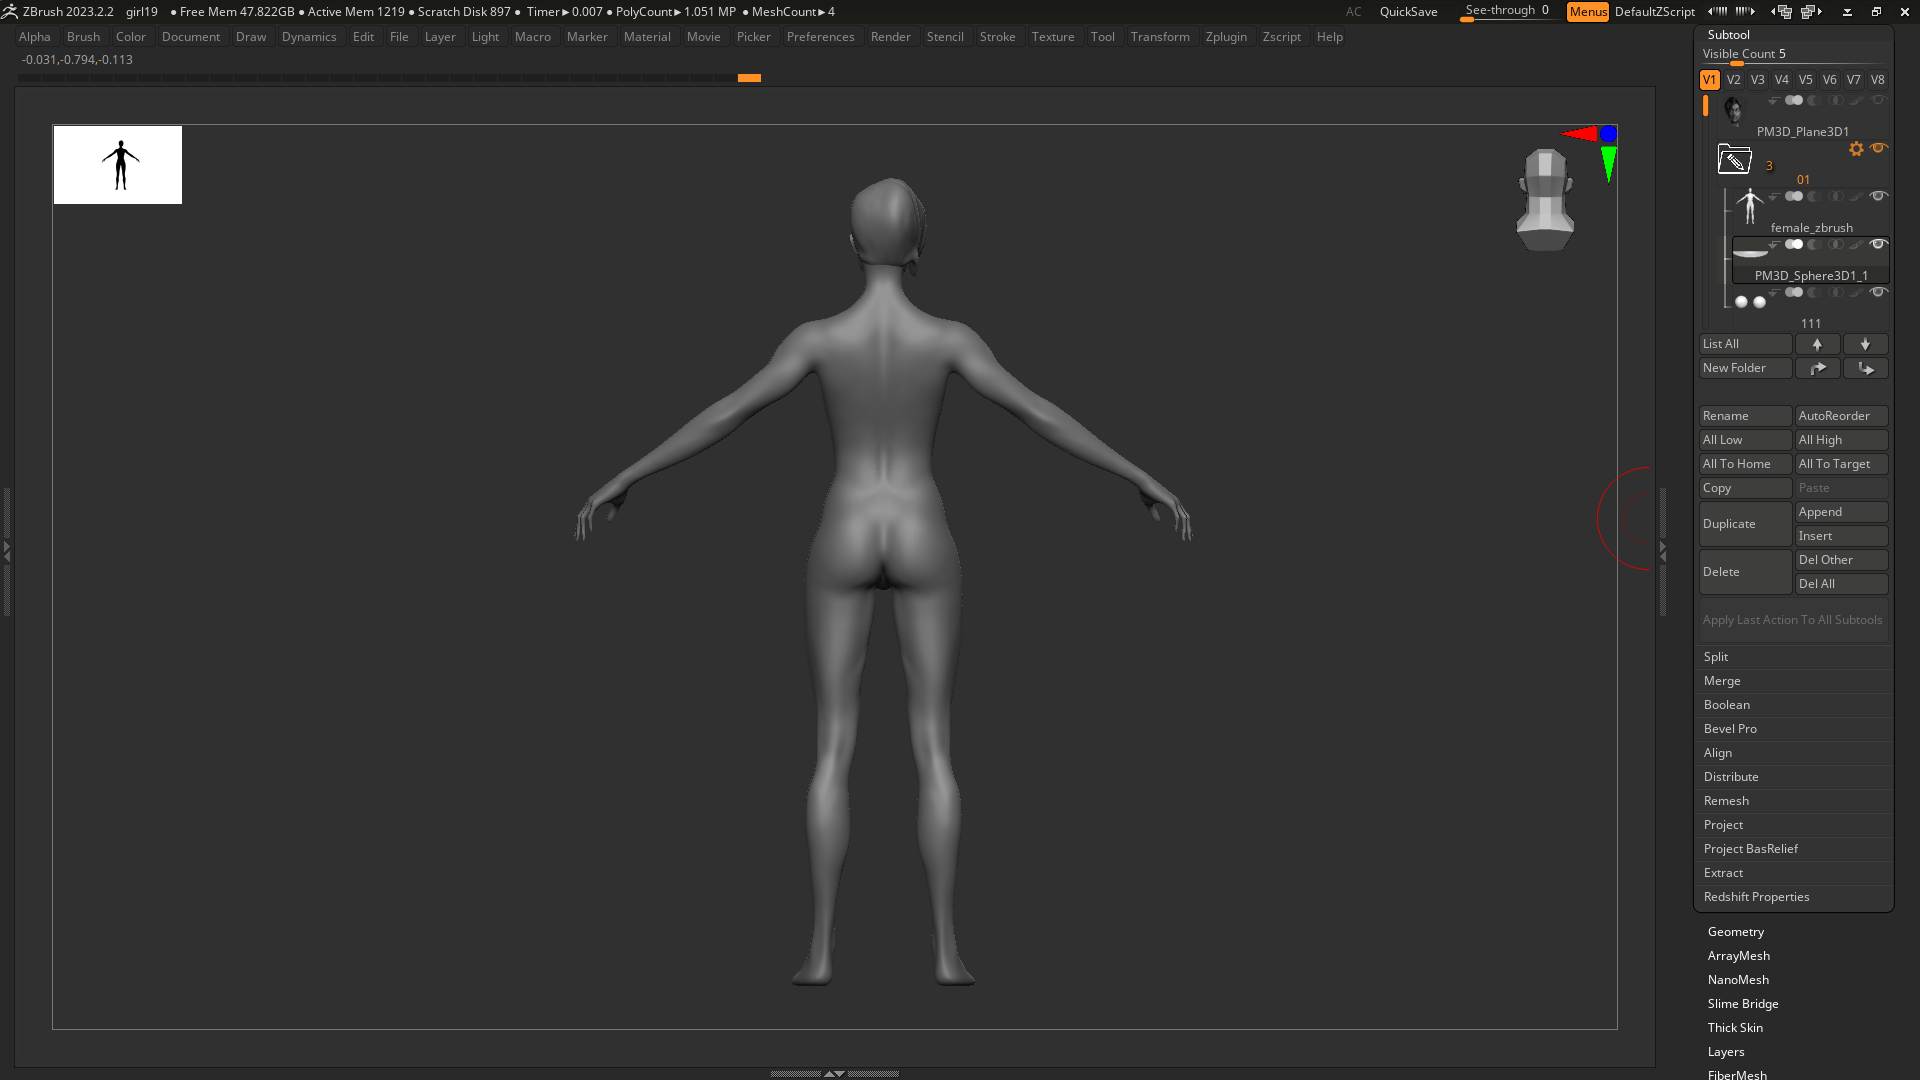Move selected subtool up with arrow icon
The image size is (1920, 1080).
pos(1817,344)
